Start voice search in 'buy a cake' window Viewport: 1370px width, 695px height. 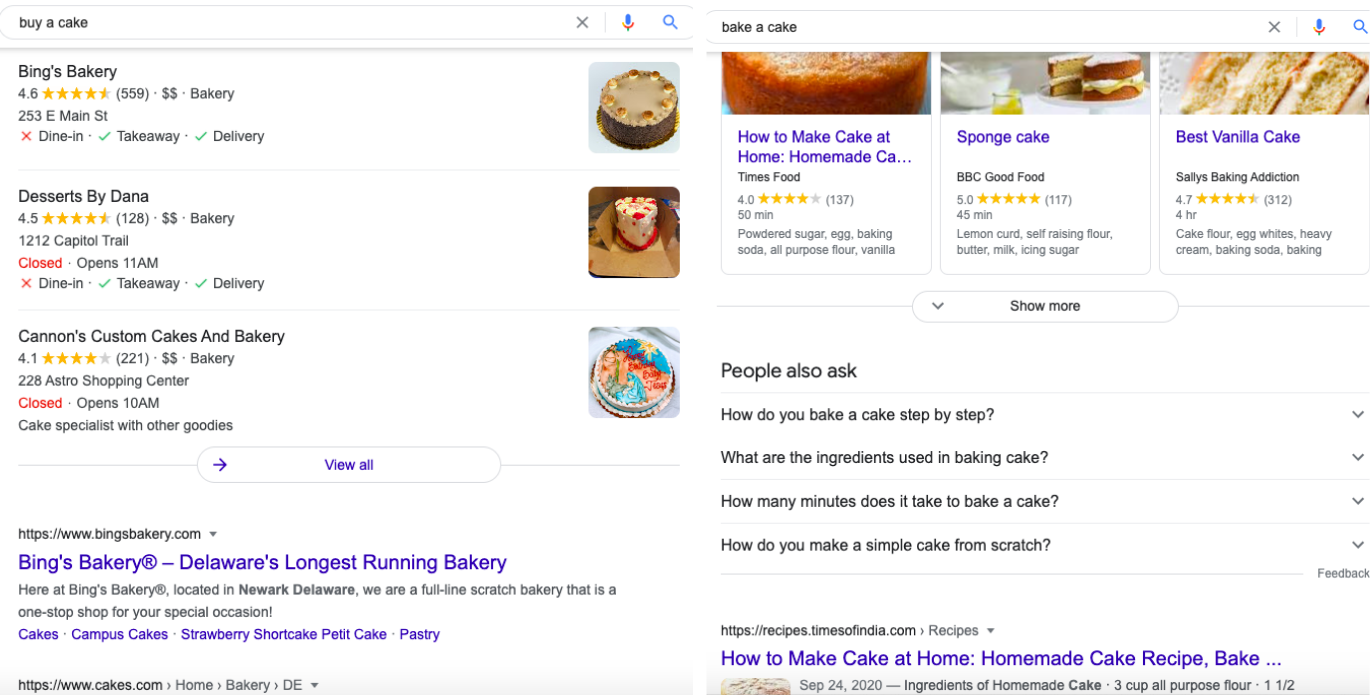pyautogui.click(x=628, y=22)
